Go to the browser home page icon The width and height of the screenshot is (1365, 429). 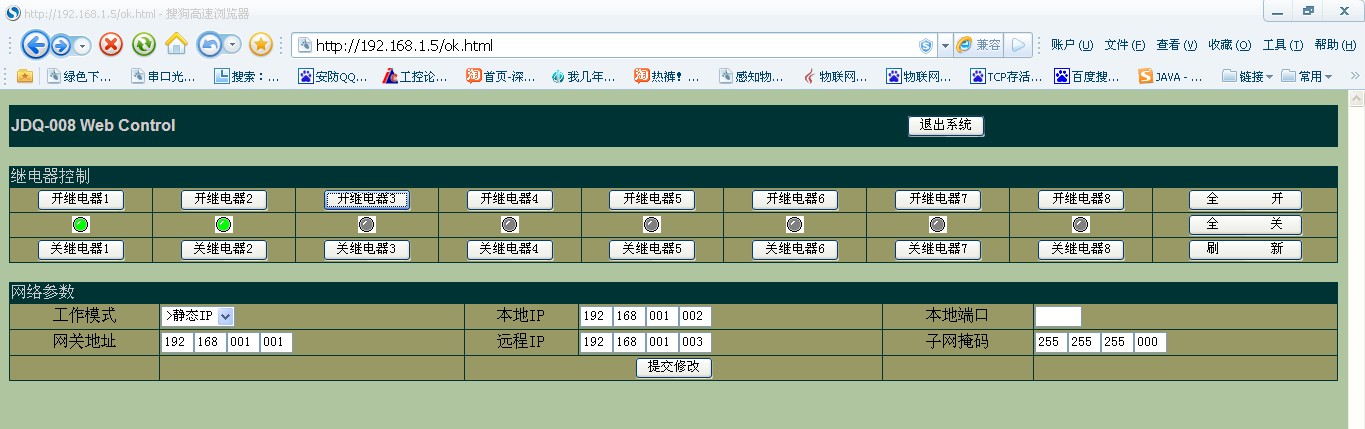[x=177, y=45]
